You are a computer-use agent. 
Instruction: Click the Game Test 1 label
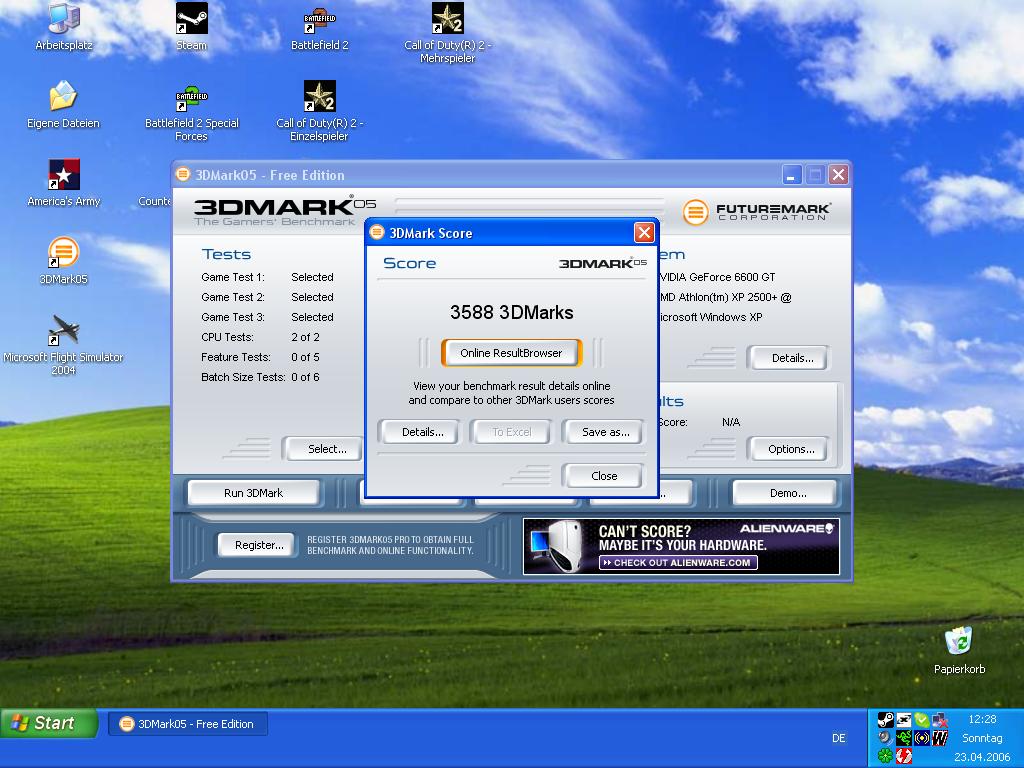pos(232,277)
